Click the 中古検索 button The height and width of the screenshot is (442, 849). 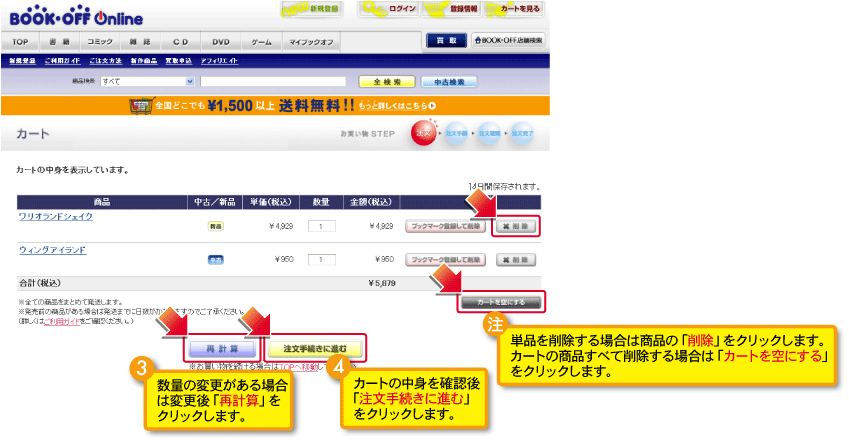(449, 82)
